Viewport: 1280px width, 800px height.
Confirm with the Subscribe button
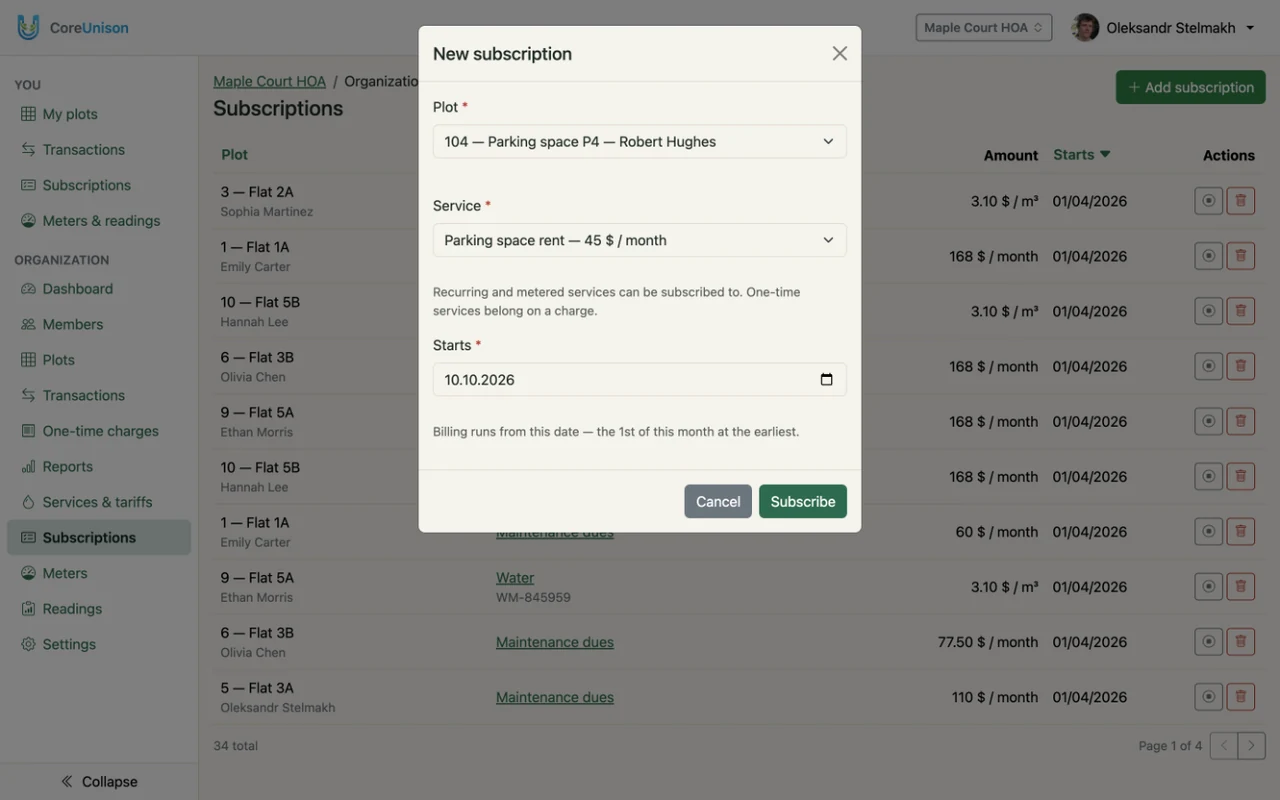click(803, 502)
